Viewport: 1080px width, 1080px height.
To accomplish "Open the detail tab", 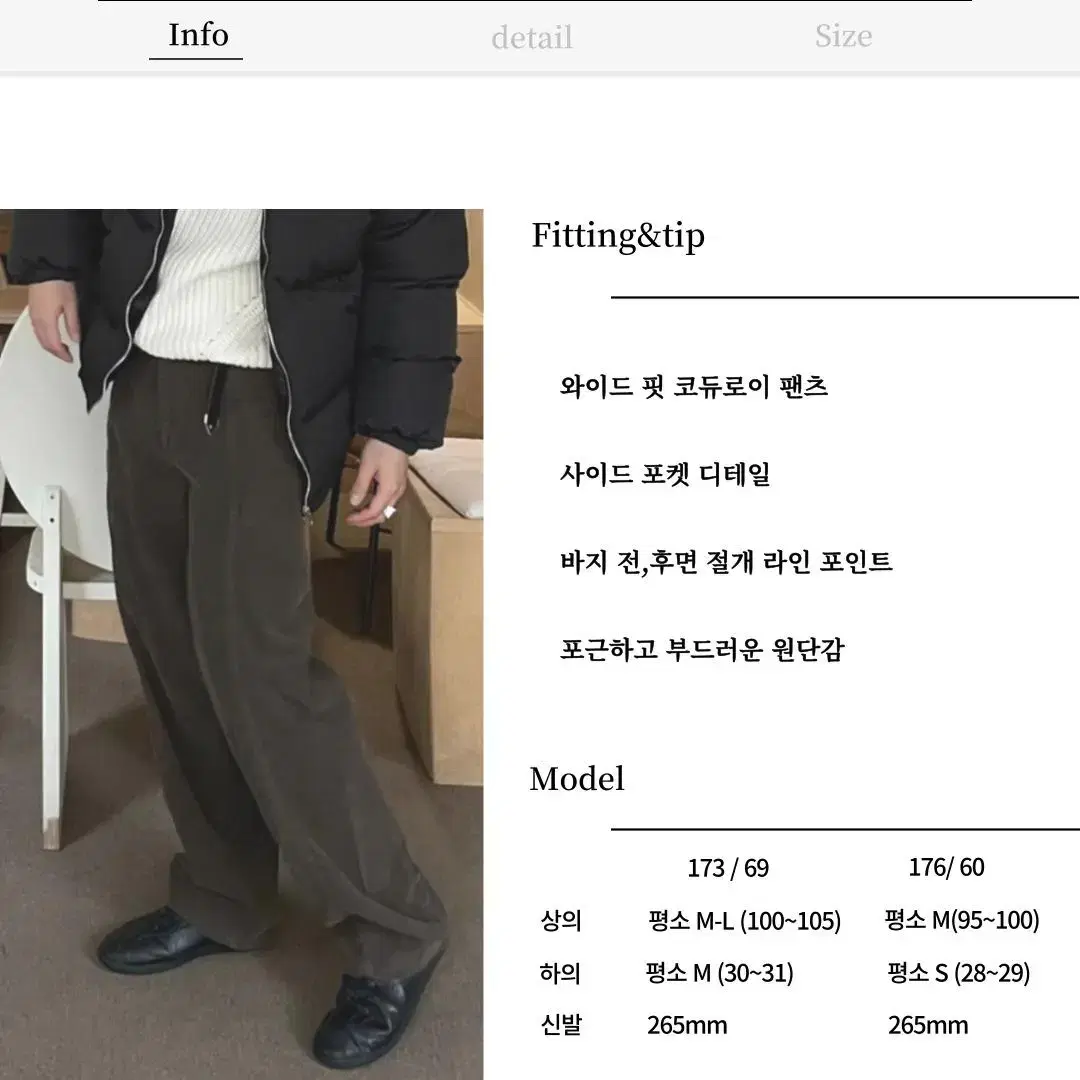I will pos(532,37).
